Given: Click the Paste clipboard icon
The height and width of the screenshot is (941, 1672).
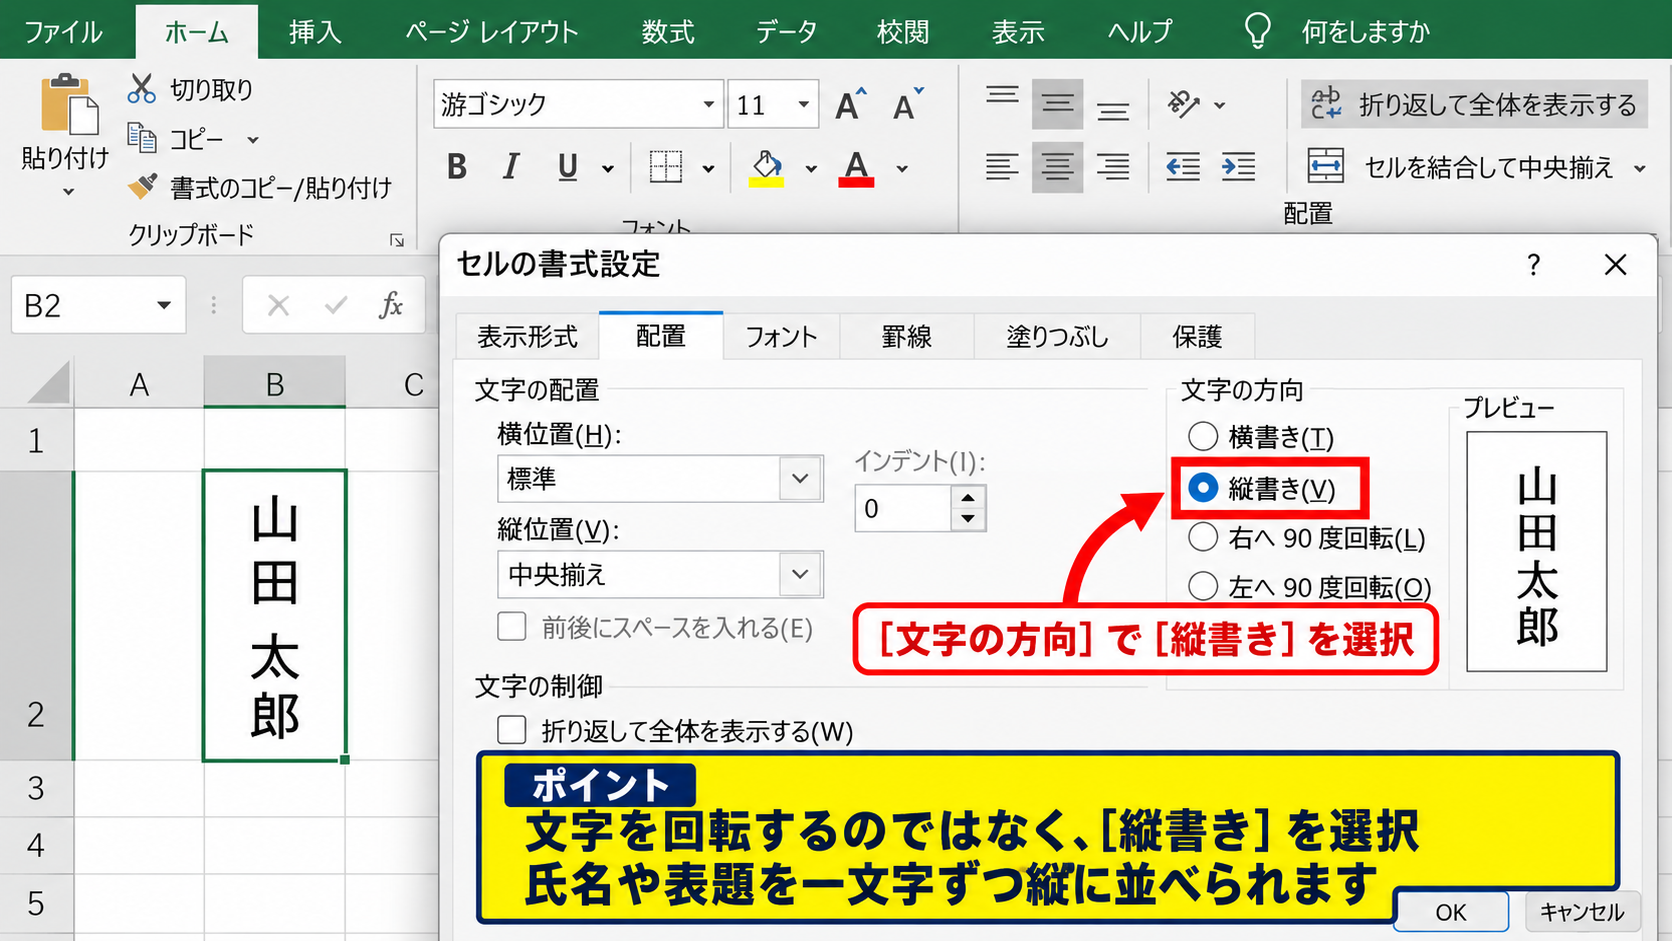Looking at the screenshot, I should (x=68, y=104).
